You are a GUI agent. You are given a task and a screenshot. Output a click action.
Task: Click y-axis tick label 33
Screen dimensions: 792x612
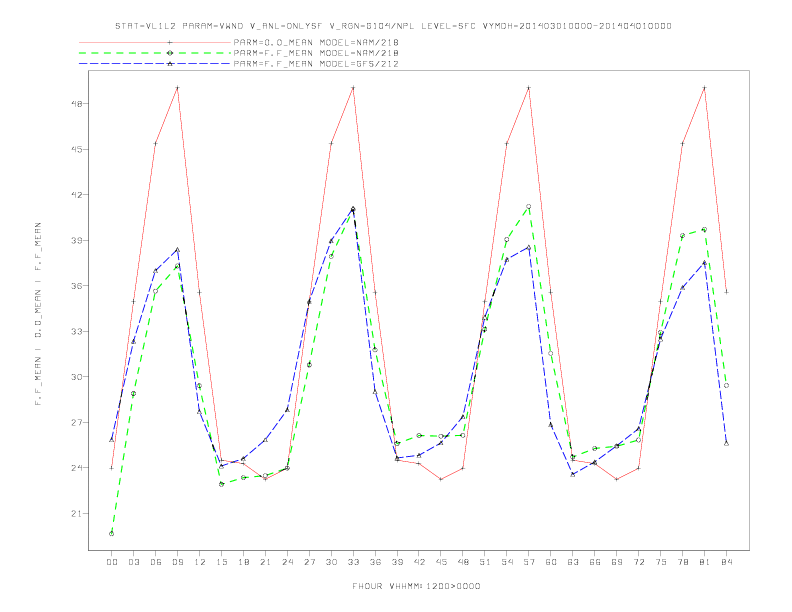pos(77,331)
